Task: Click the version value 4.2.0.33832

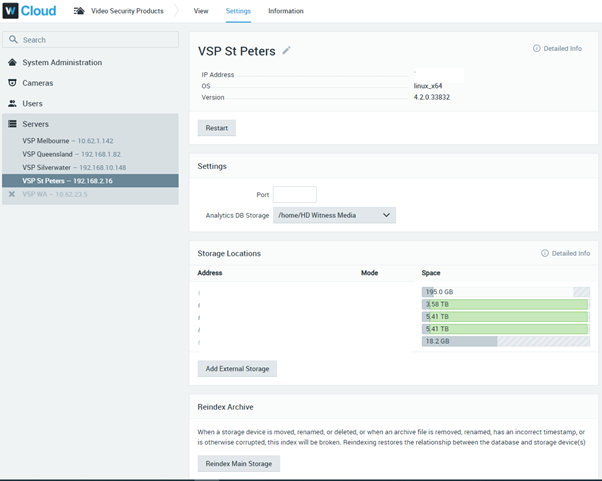Action: tap(432, 97)
